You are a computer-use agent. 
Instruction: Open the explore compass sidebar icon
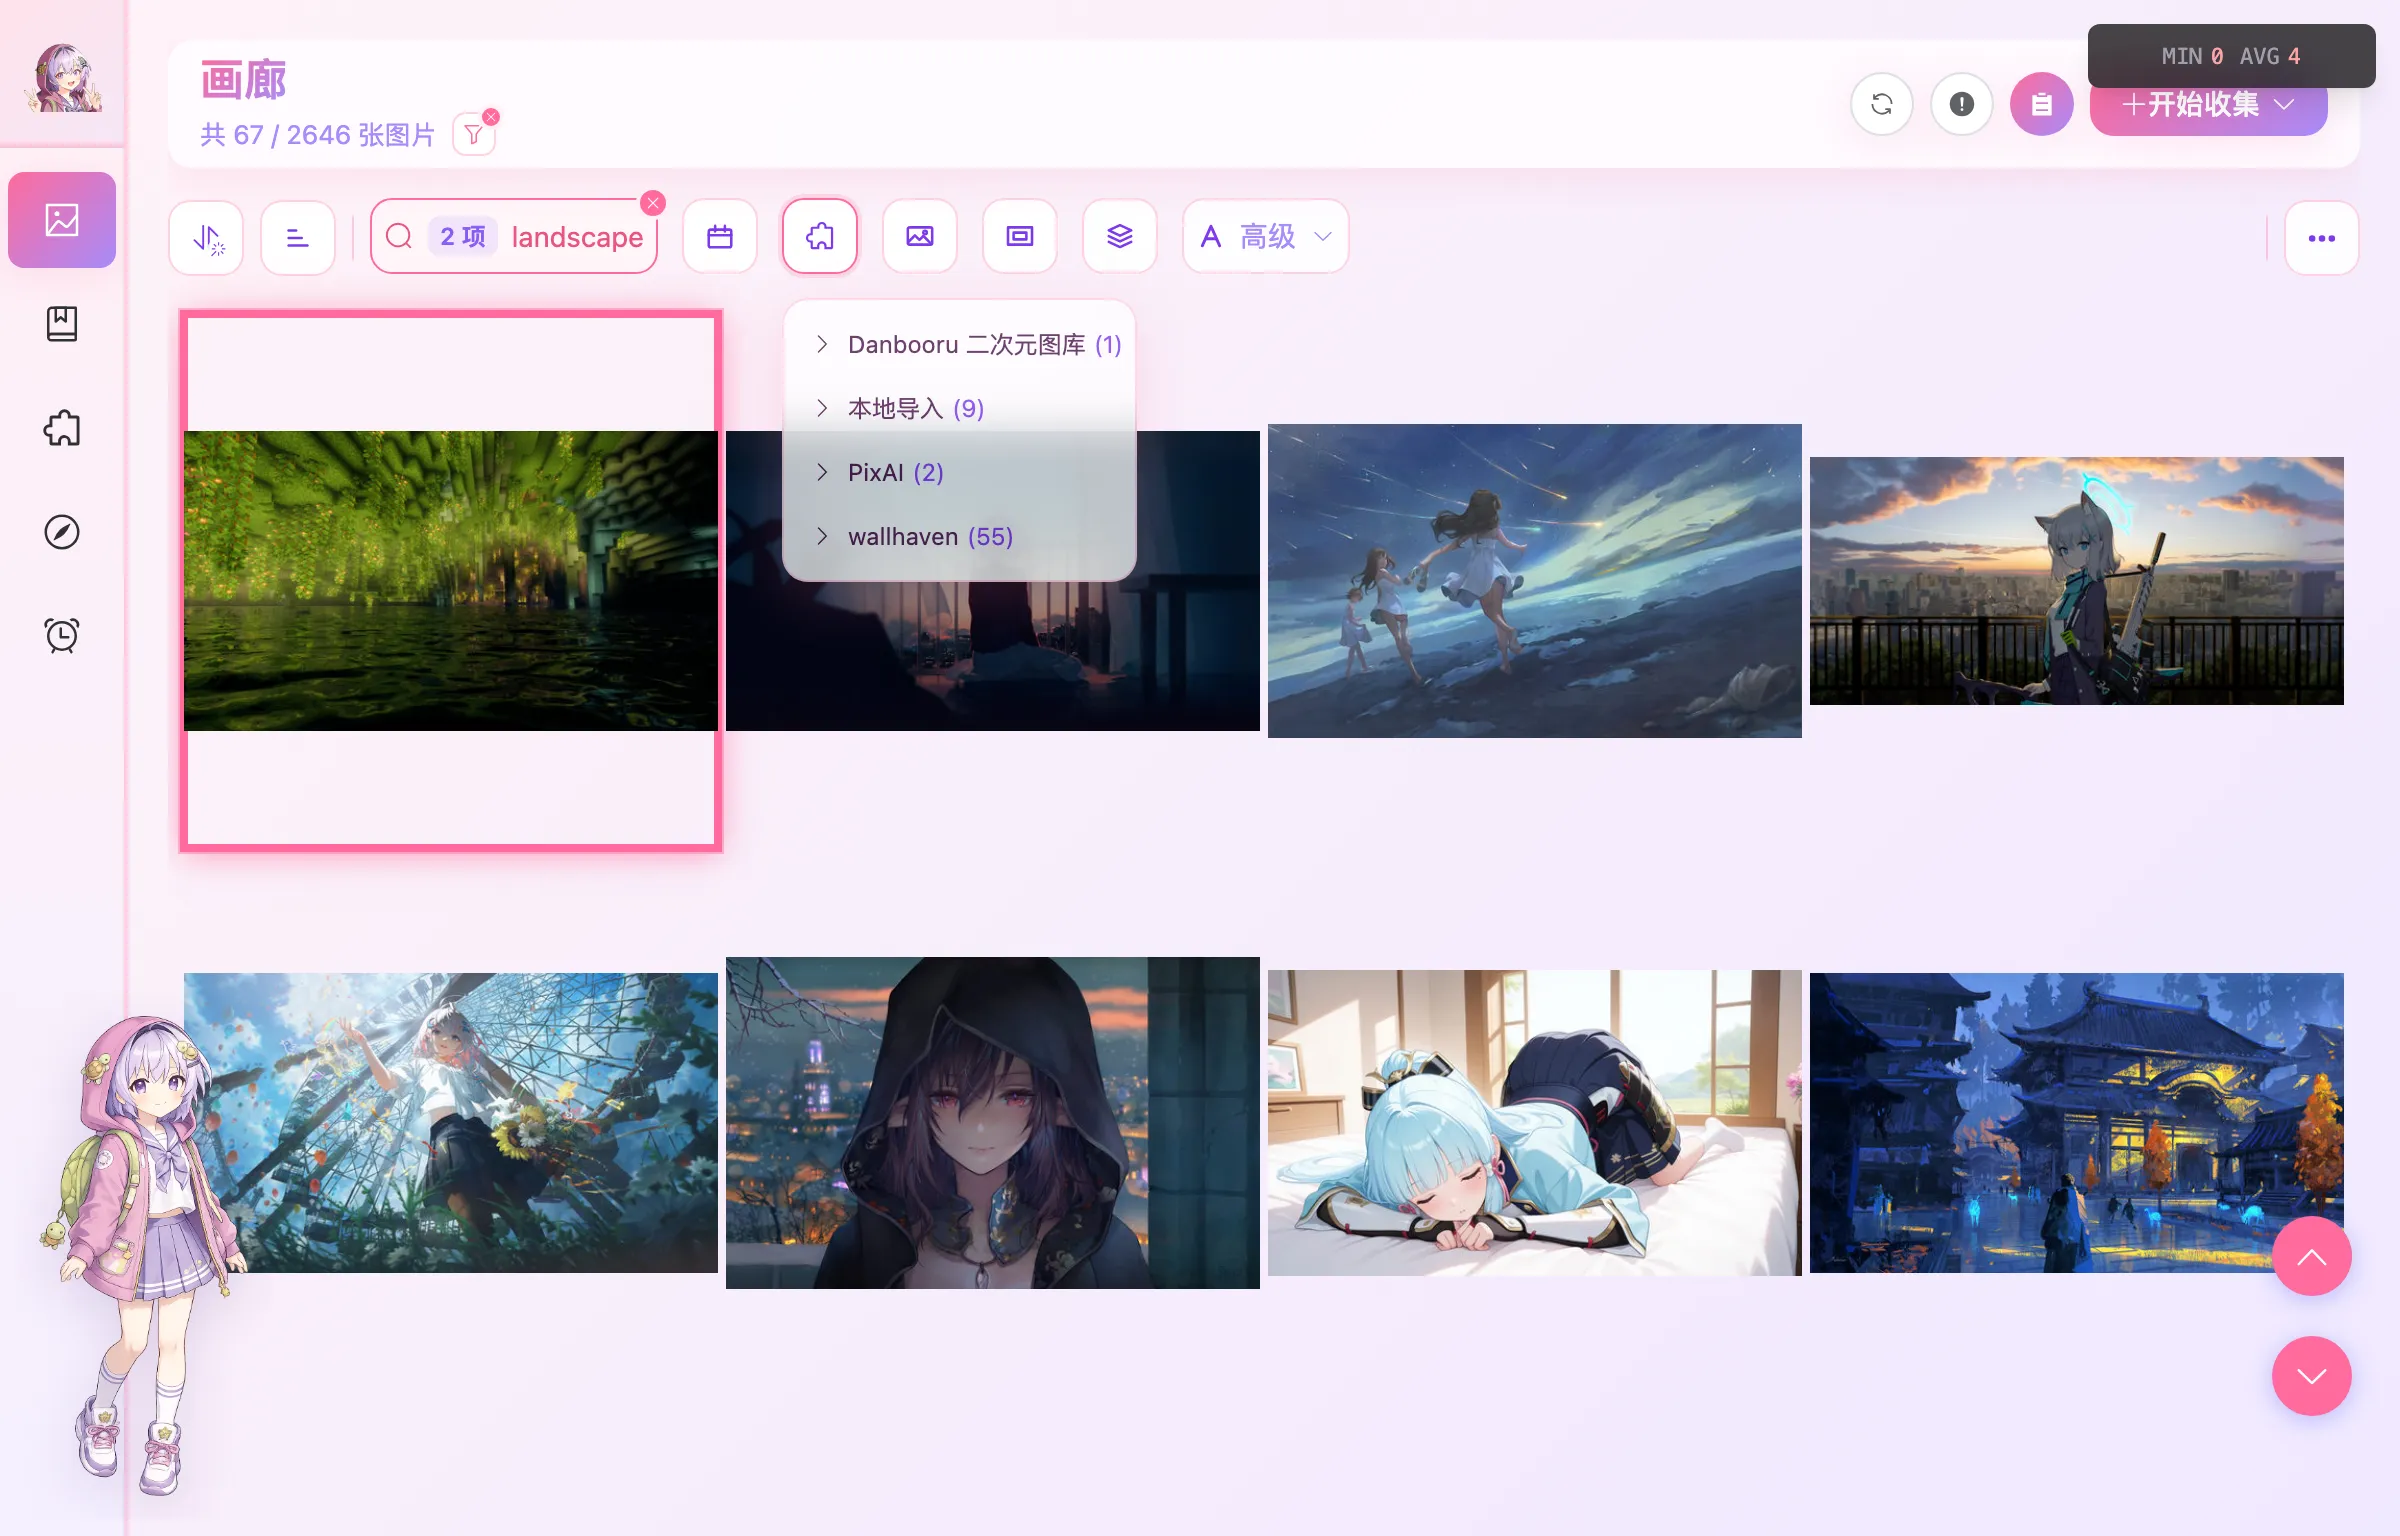(x=62, y=532)
